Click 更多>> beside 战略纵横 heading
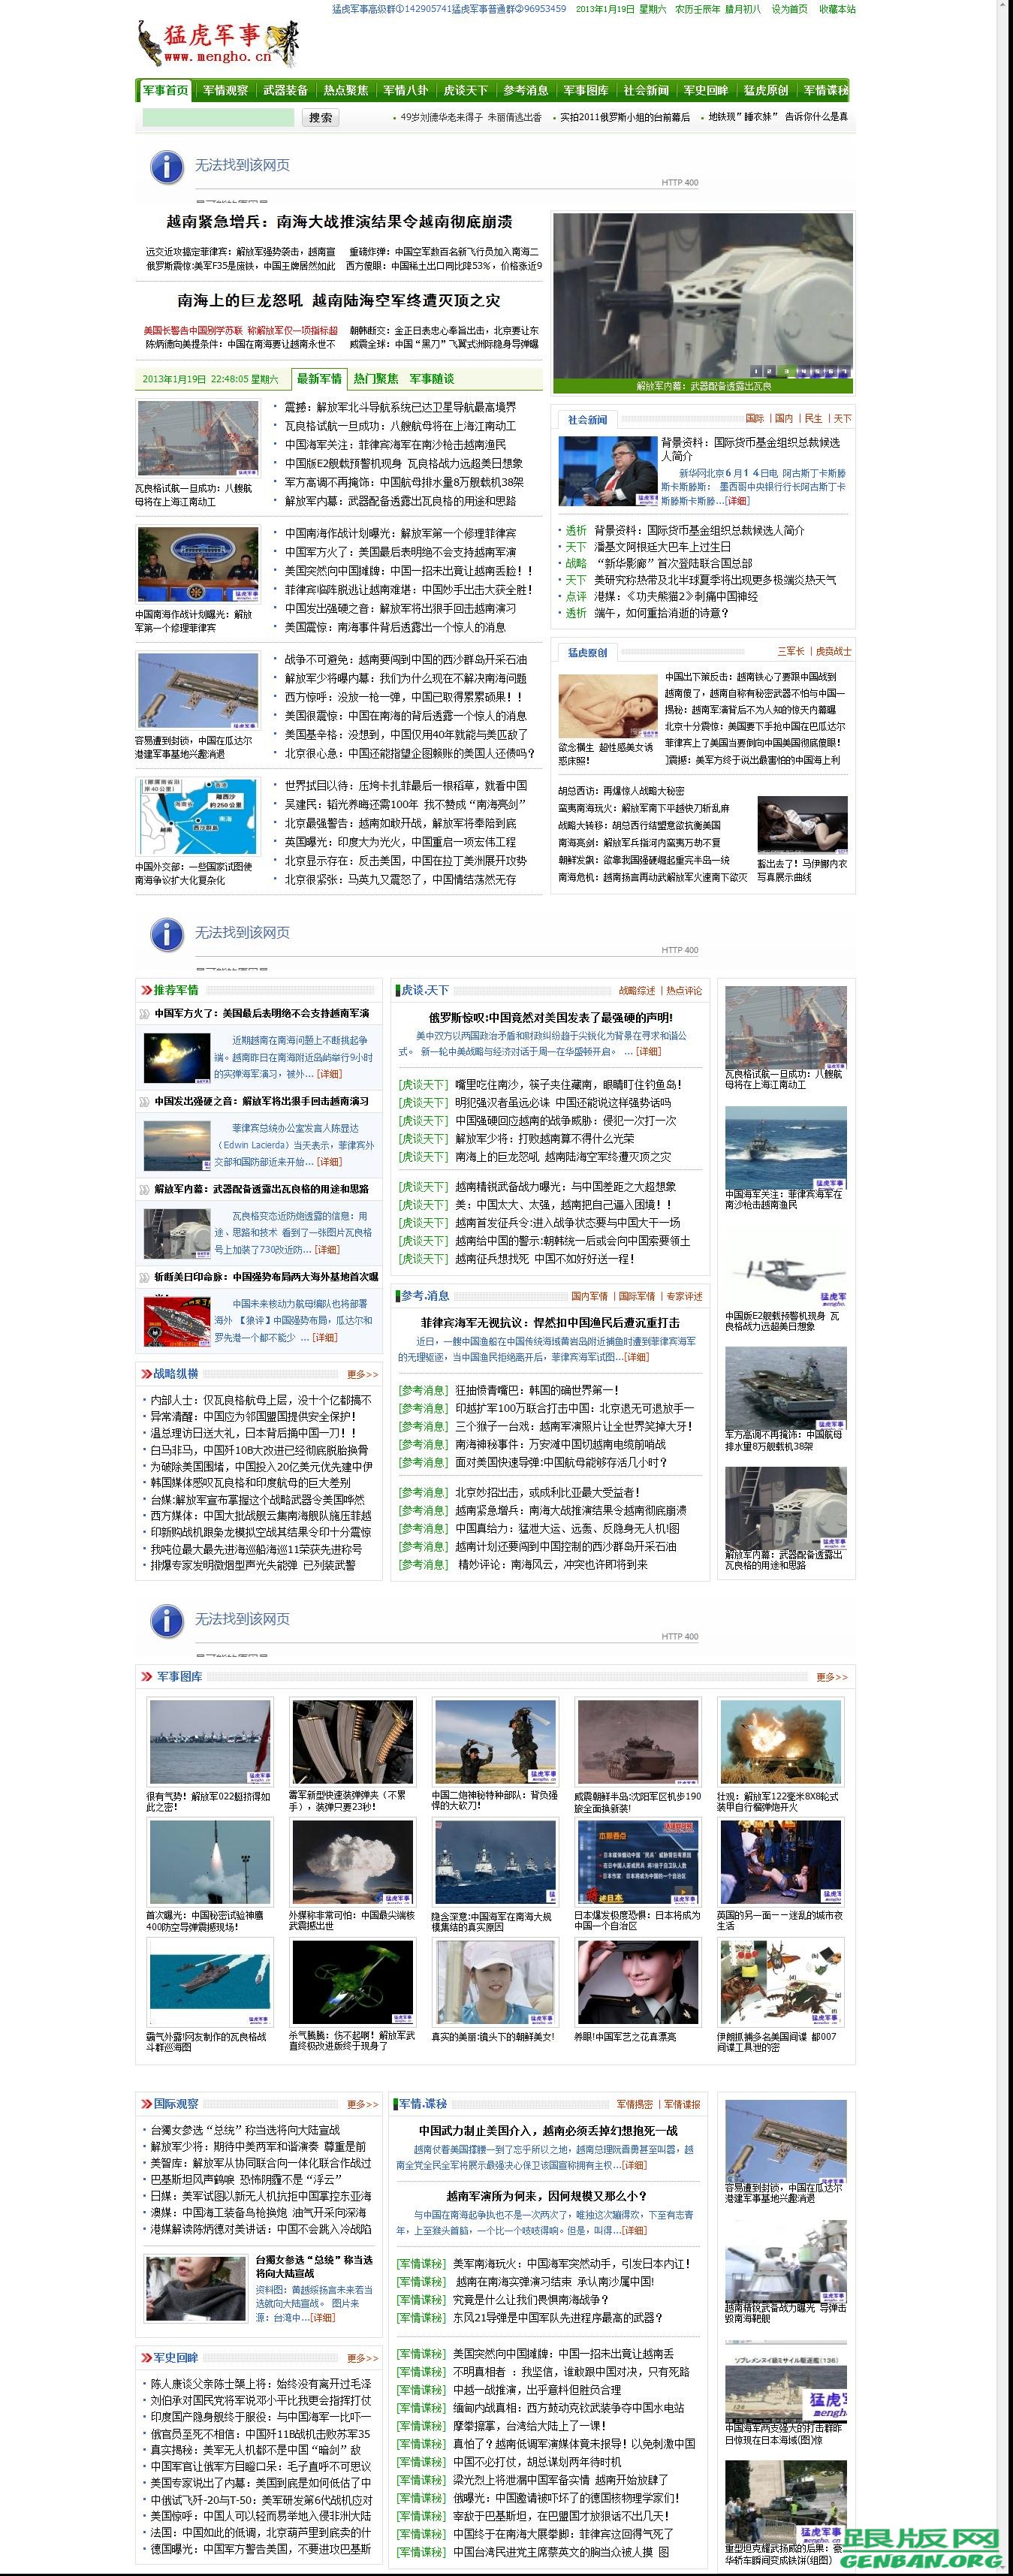 [362, 1374]
